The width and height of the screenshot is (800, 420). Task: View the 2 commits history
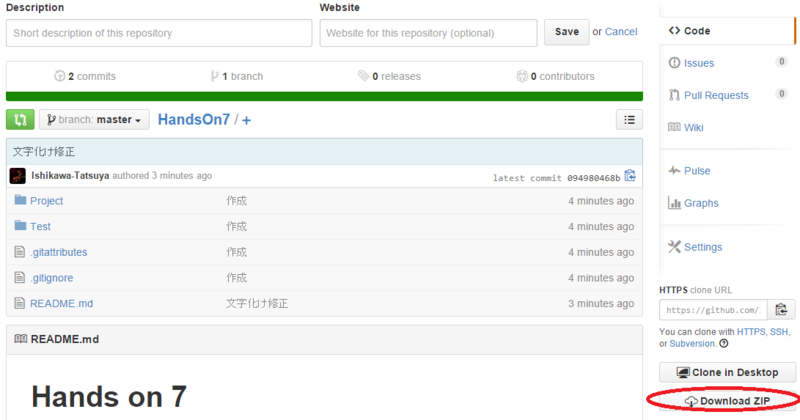point(92,76)
